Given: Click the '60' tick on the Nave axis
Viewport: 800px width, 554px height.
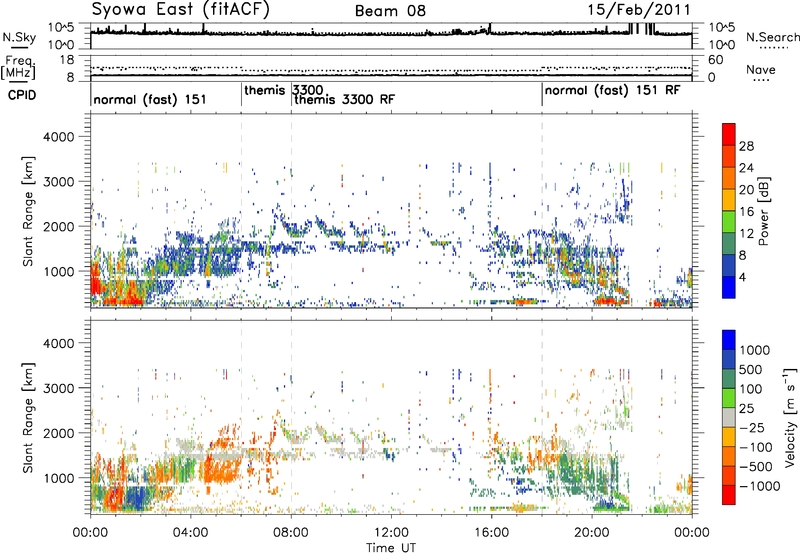Looking at the screenshot, I should tap(716, 60).
